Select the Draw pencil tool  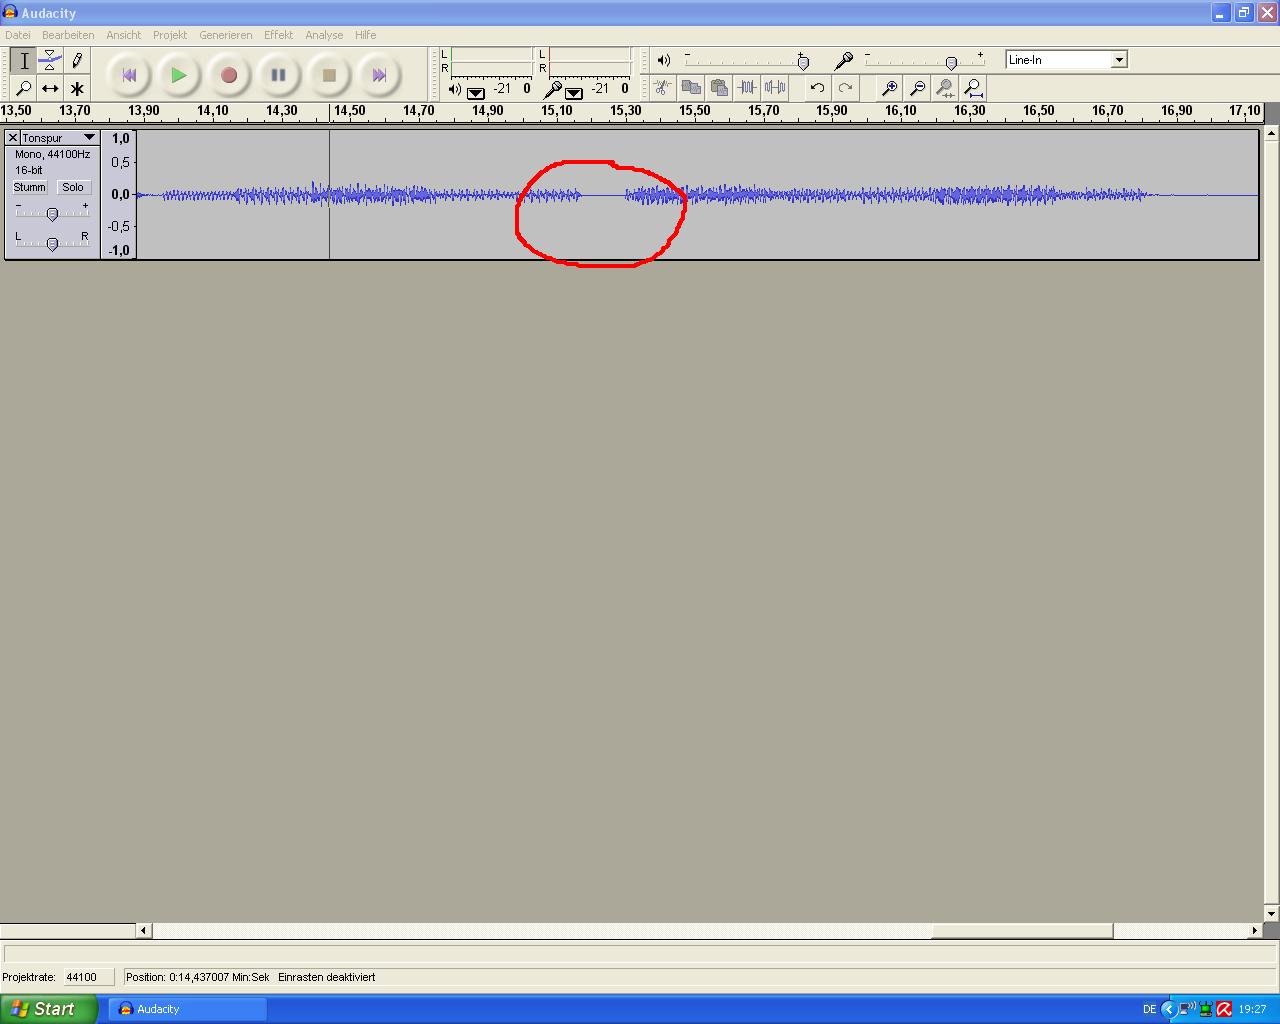[77, 61]
